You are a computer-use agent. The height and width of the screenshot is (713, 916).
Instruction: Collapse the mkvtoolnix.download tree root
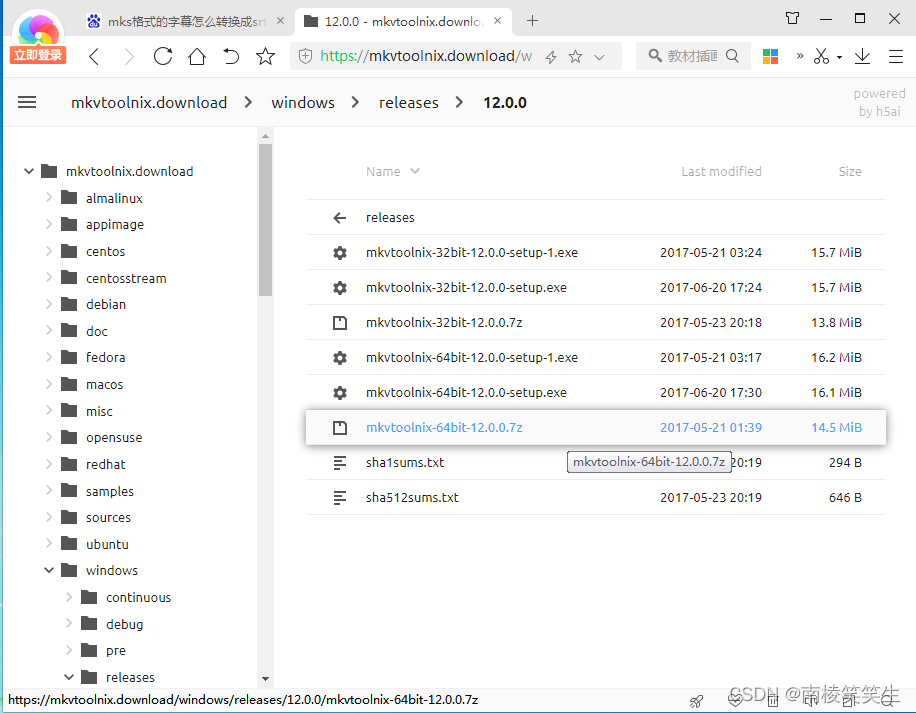[x=29, y=171]
